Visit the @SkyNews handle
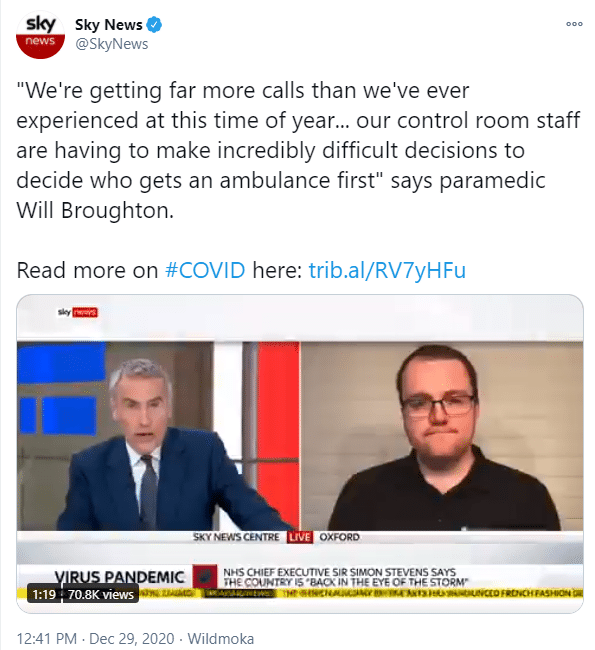 point(112,44)
